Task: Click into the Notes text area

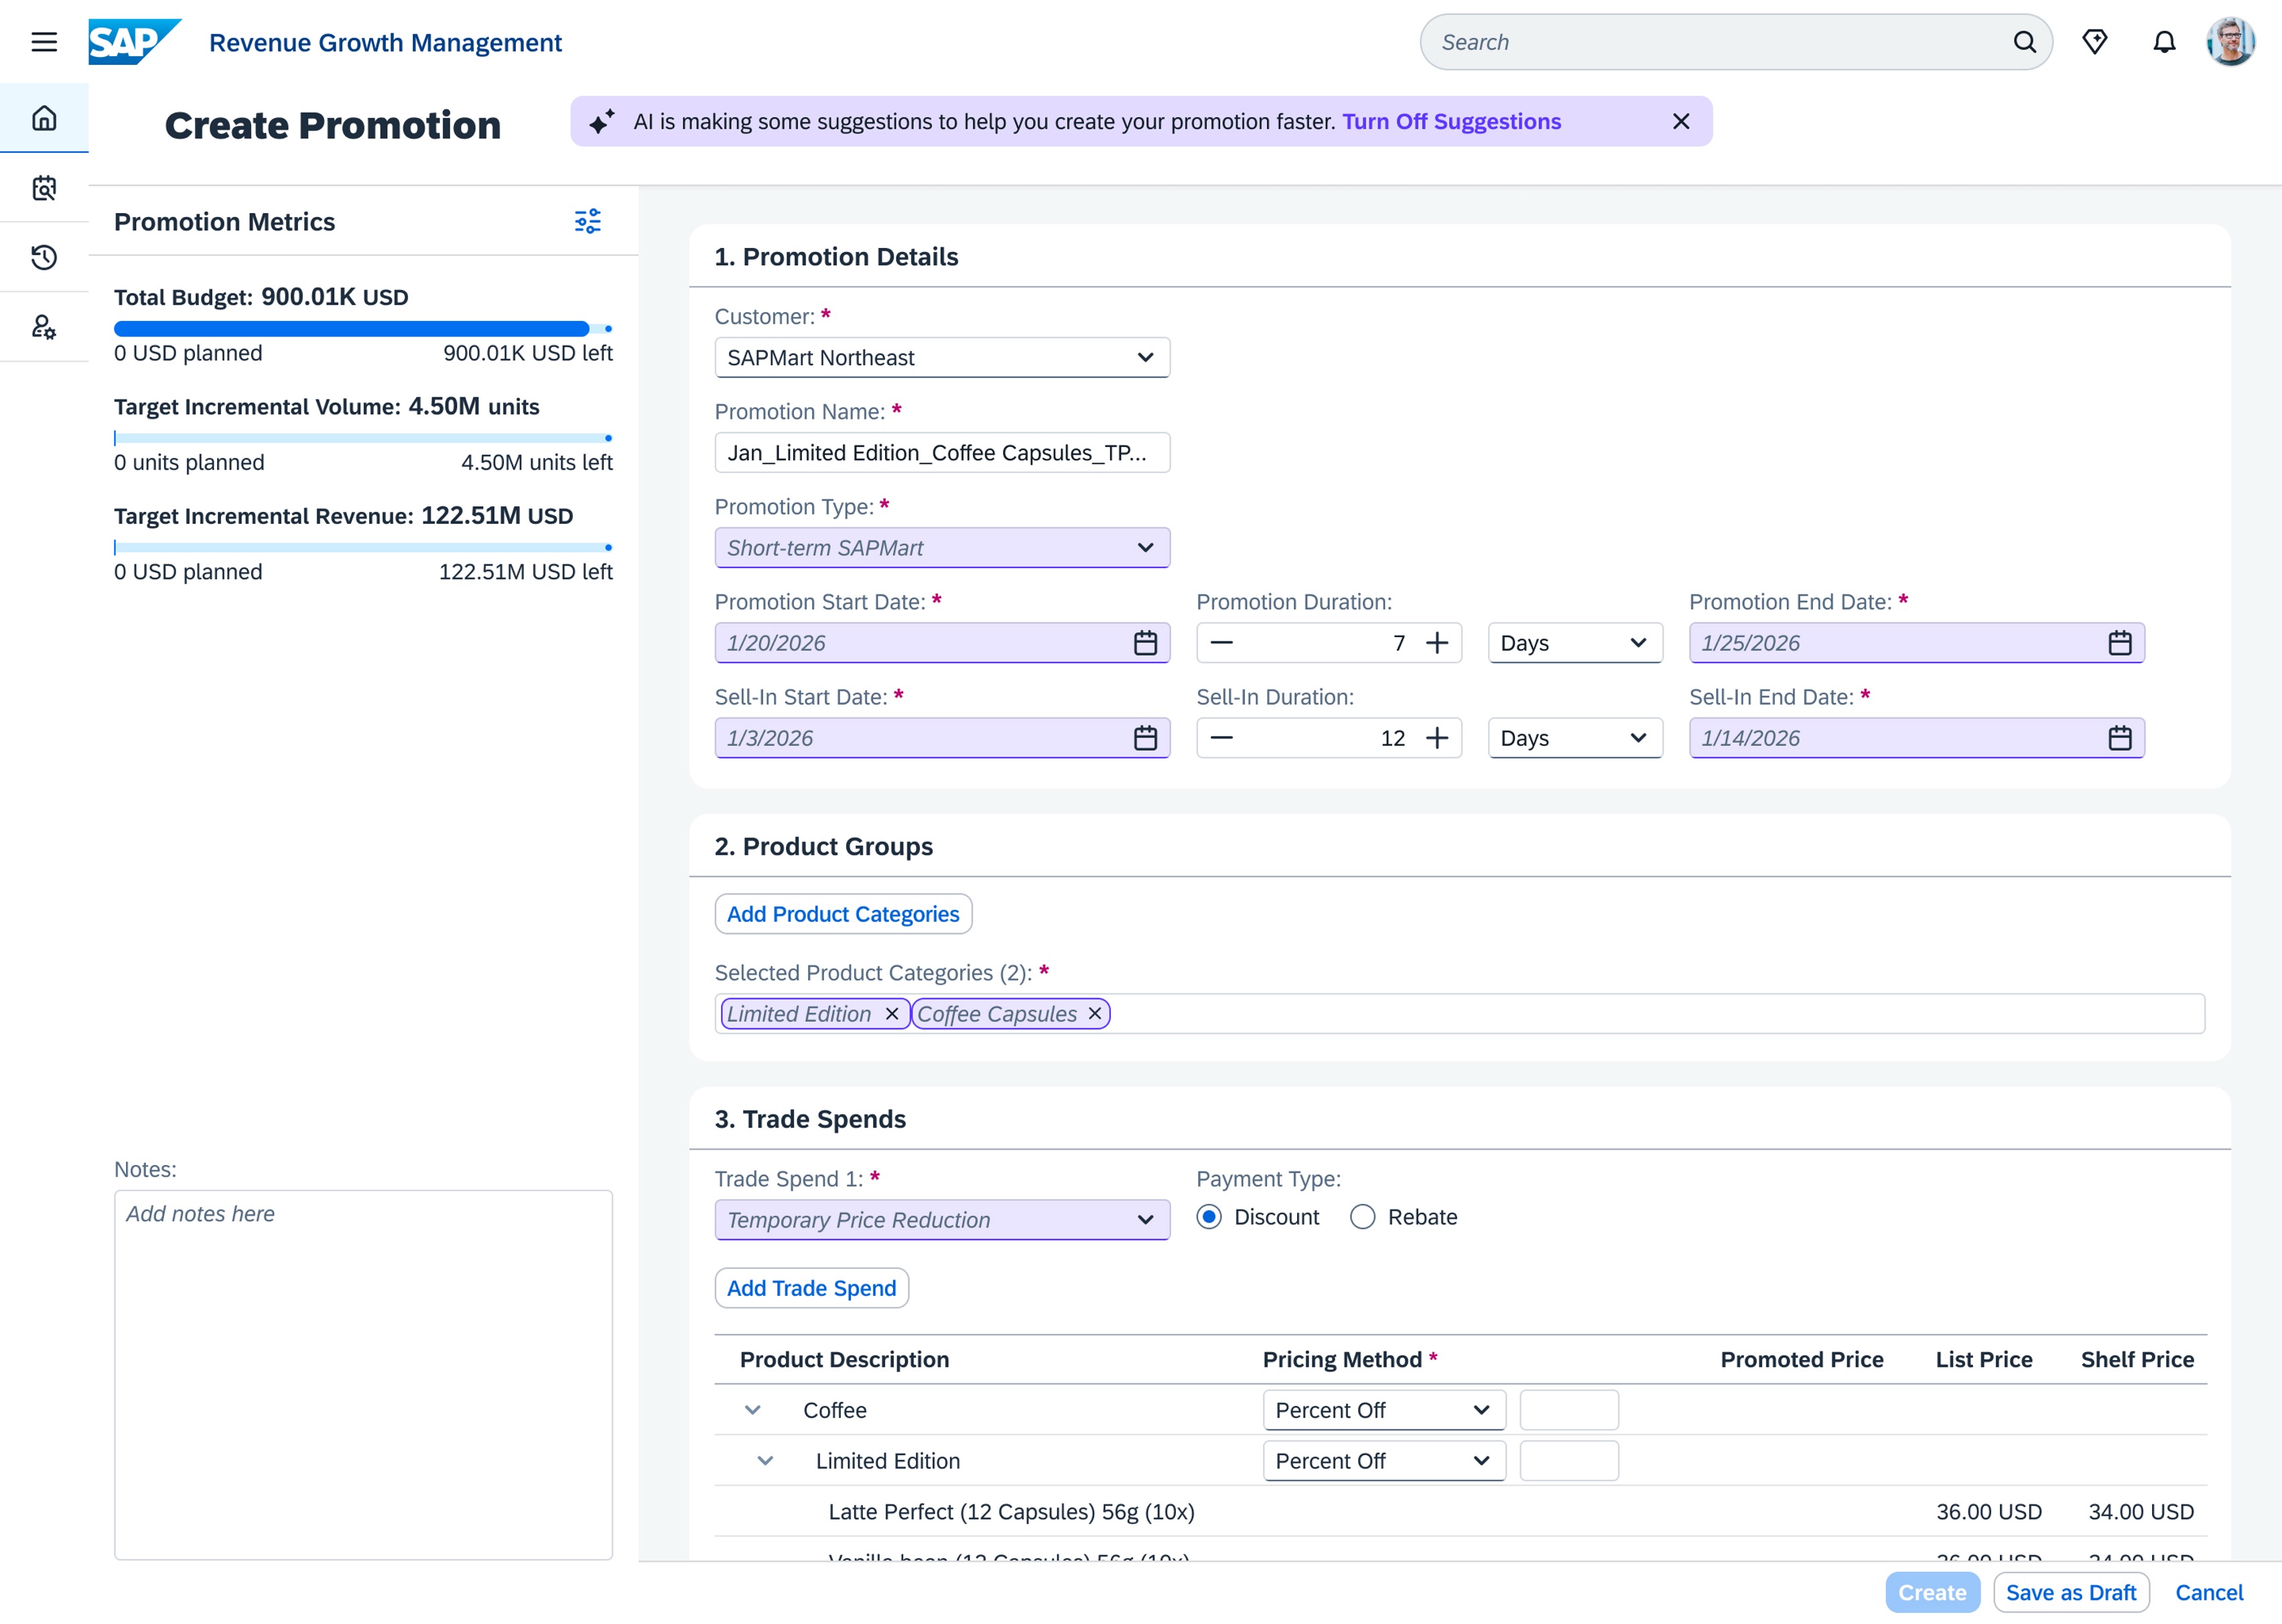Action: [x=363, y=1374]
